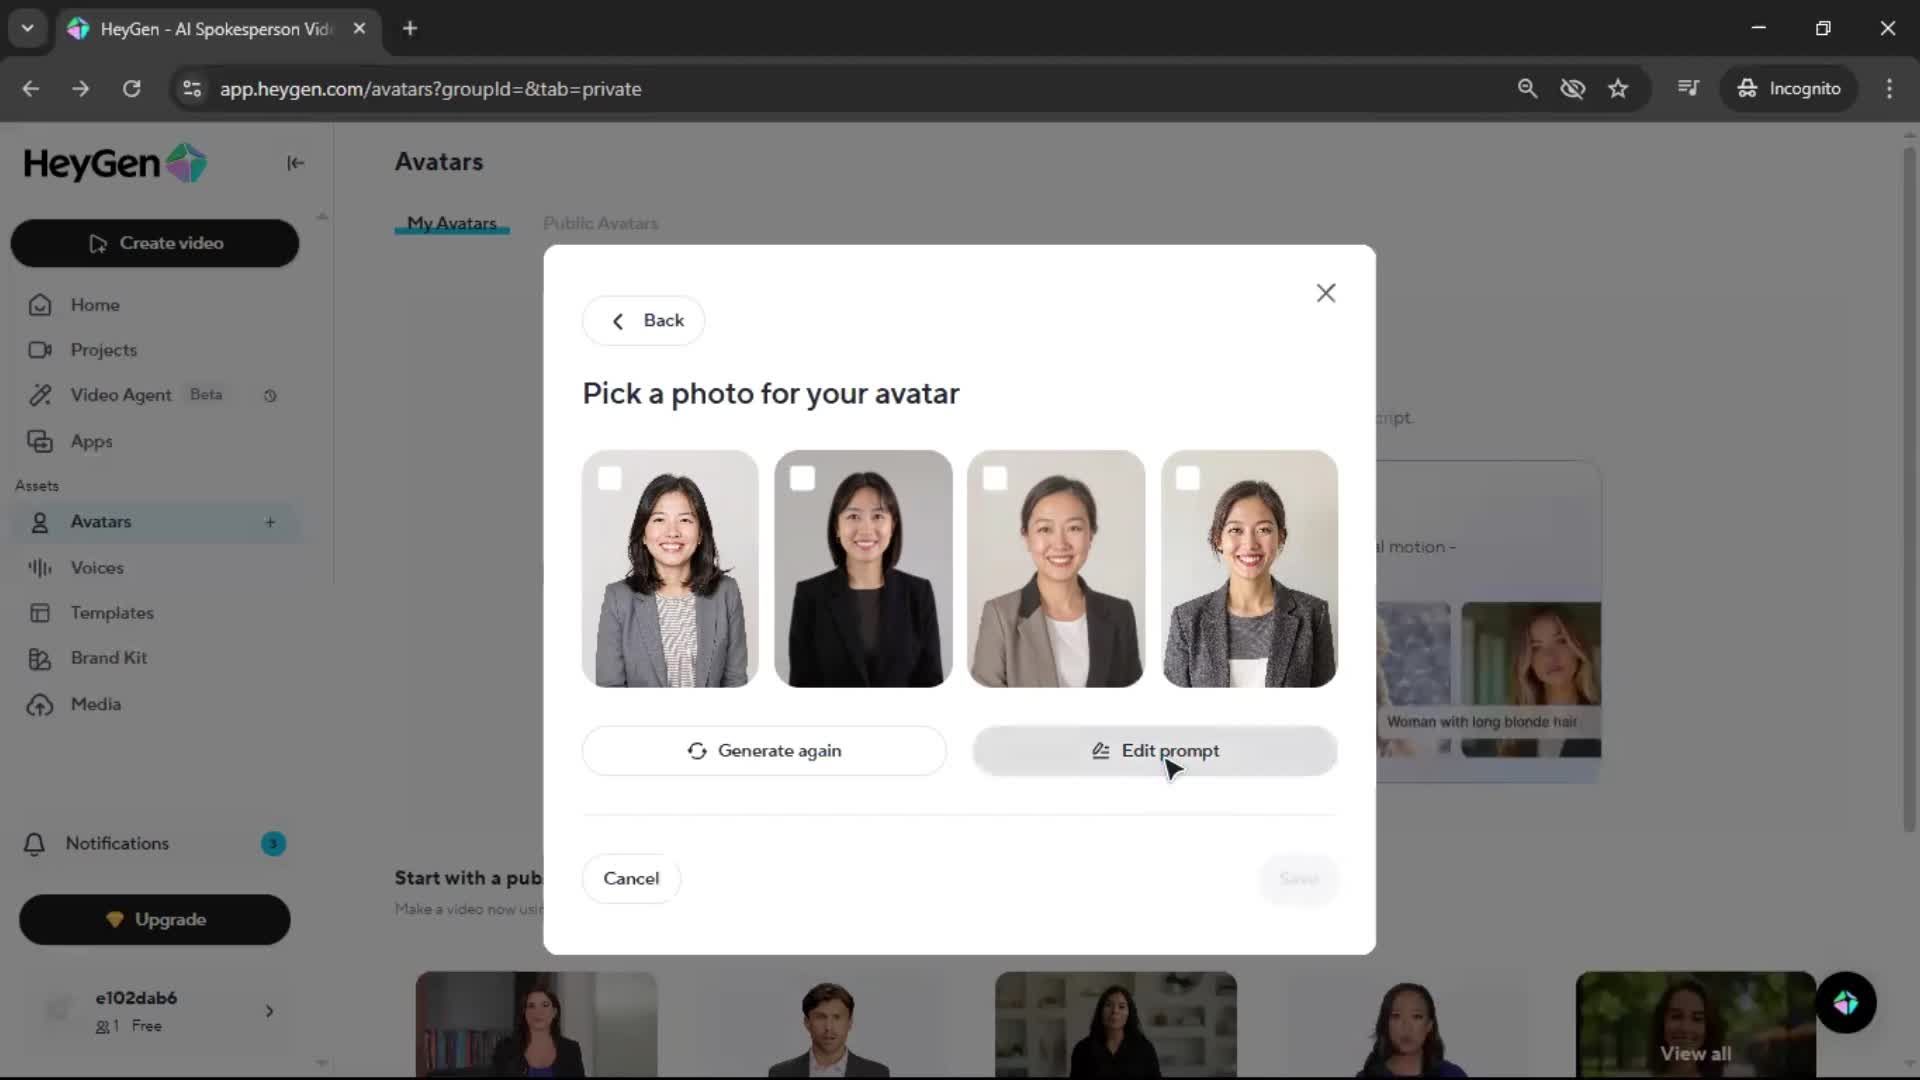Open the tab search dropdown arrow
This screenshot has width=1920, height=1080.
[27, 28]
